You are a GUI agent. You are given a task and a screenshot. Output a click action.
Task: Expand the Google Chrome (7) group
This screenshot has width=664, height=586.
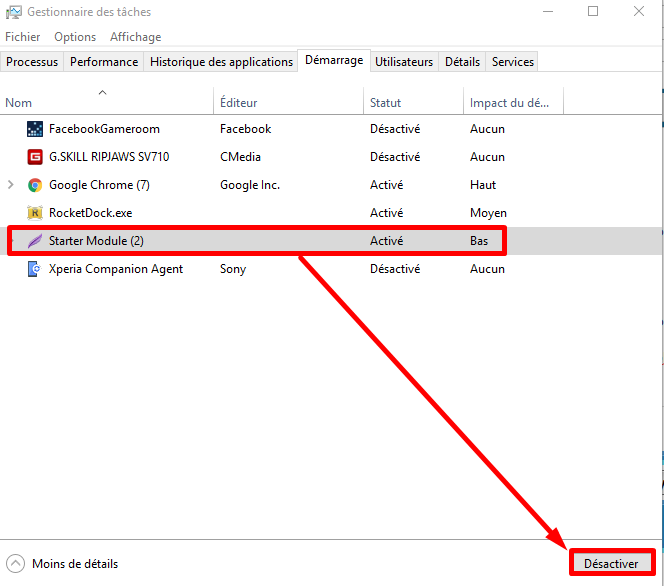point(11,185)
